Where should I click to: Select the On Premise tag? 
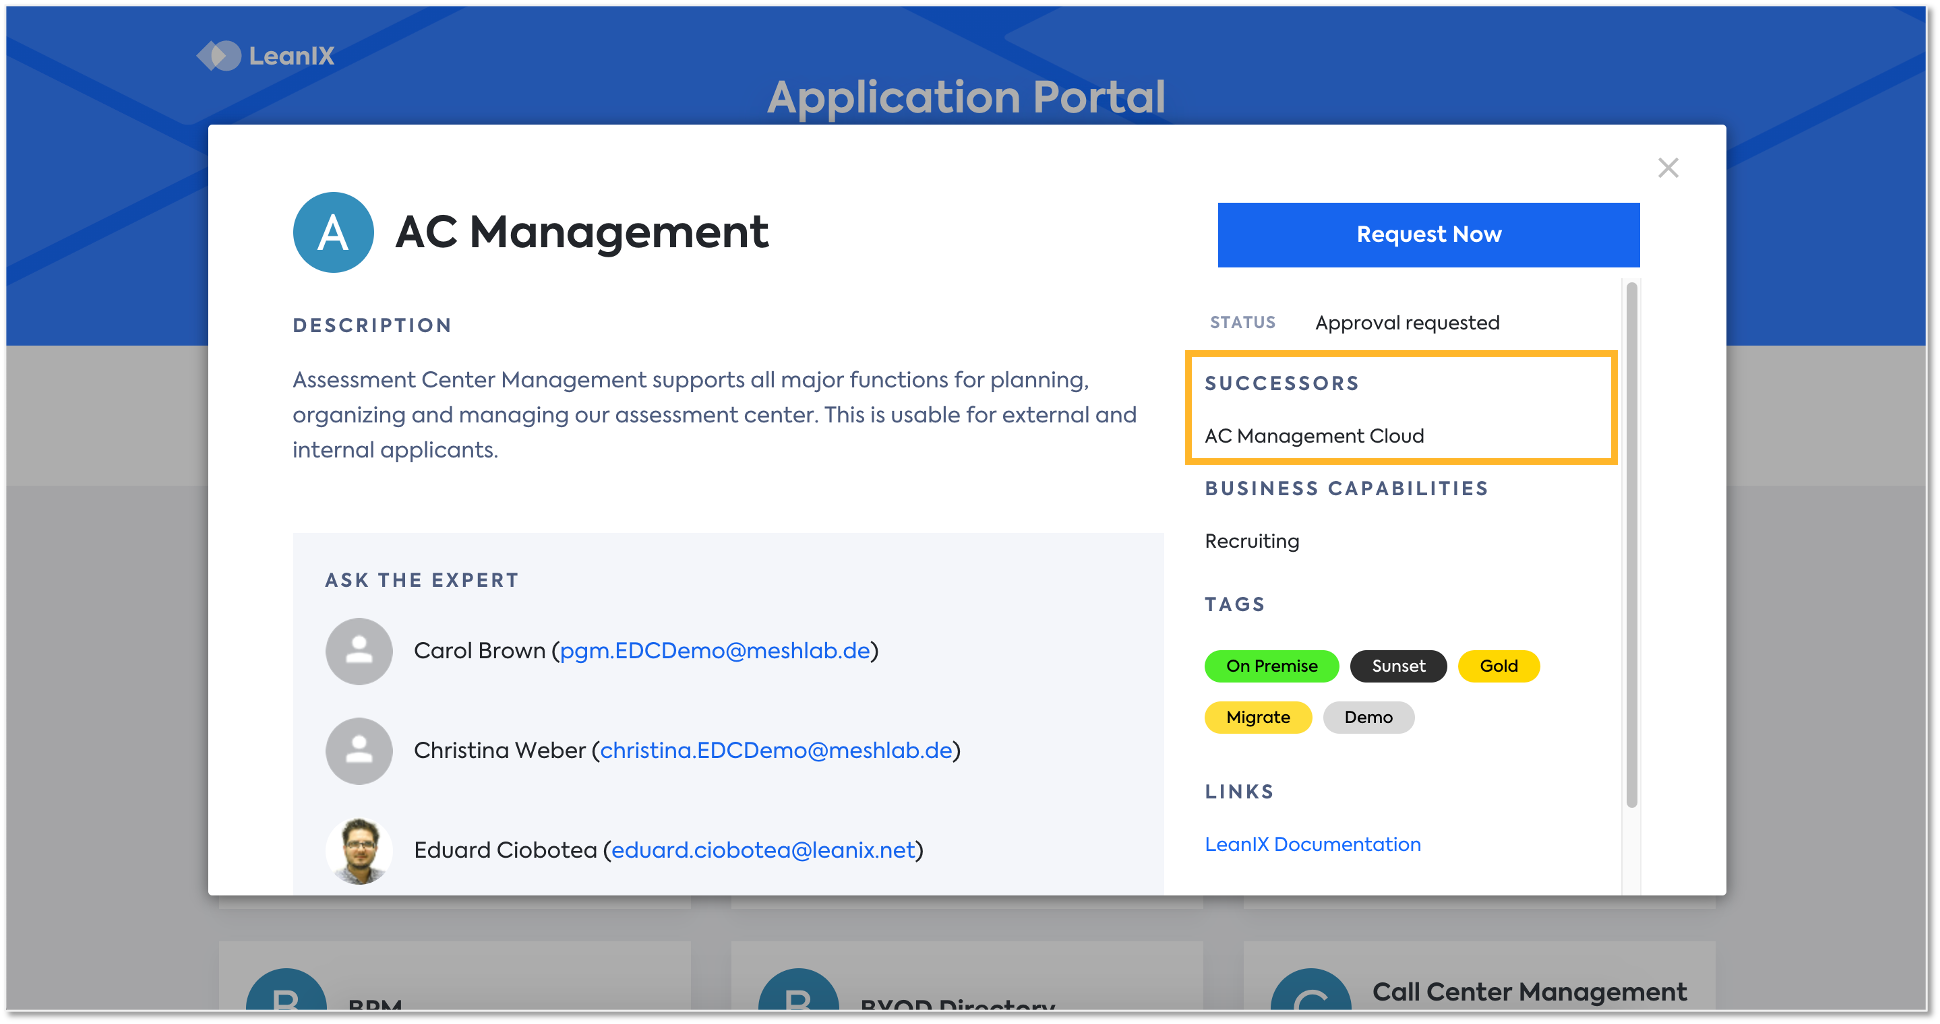[x=1272, y=666]
